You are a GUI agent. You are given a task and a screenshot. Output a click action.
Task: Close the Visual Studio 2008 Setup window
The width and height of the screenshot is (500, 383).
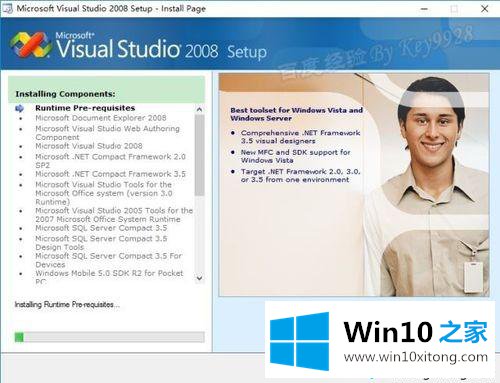coord(485,9)
